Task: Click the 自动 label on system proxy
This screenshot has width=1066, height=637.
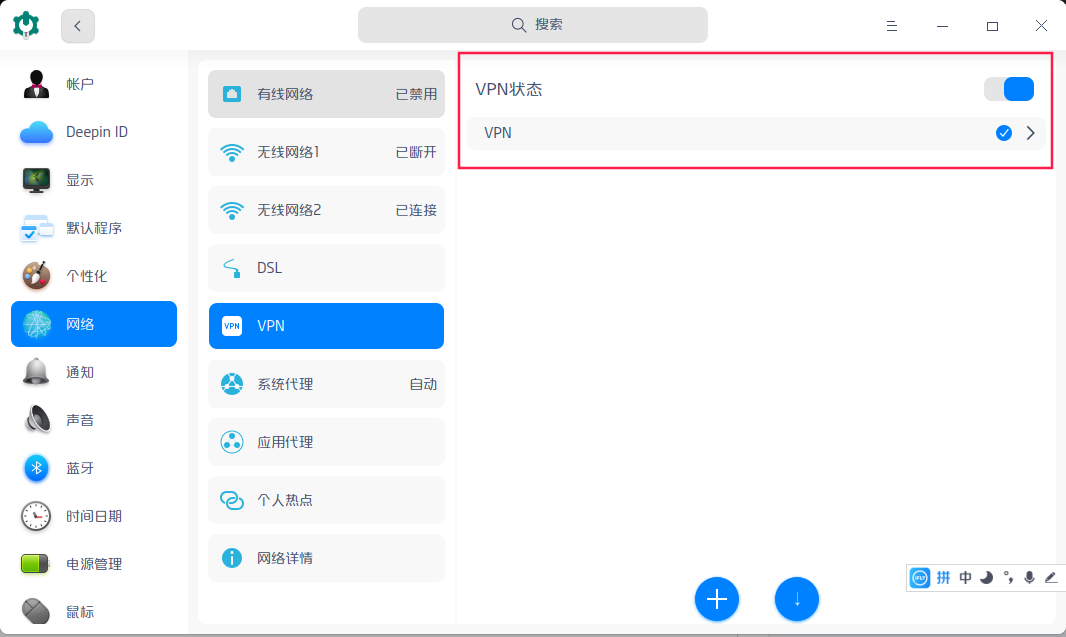Action: click(x=423, y=385)
